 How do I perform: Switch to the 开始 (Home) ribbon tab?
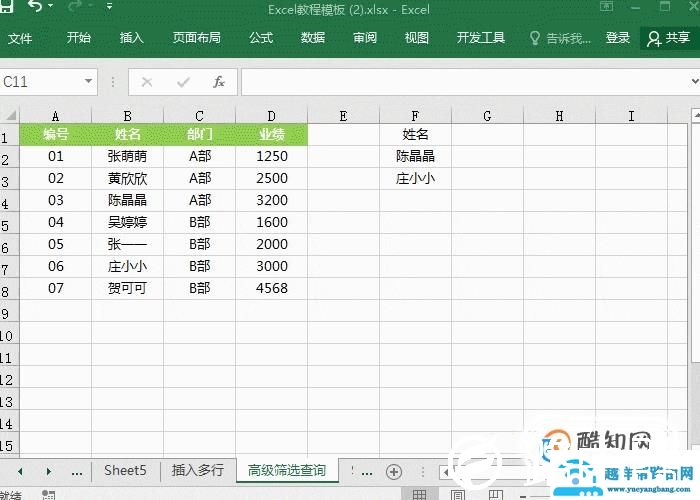click(x=79, y=38)
